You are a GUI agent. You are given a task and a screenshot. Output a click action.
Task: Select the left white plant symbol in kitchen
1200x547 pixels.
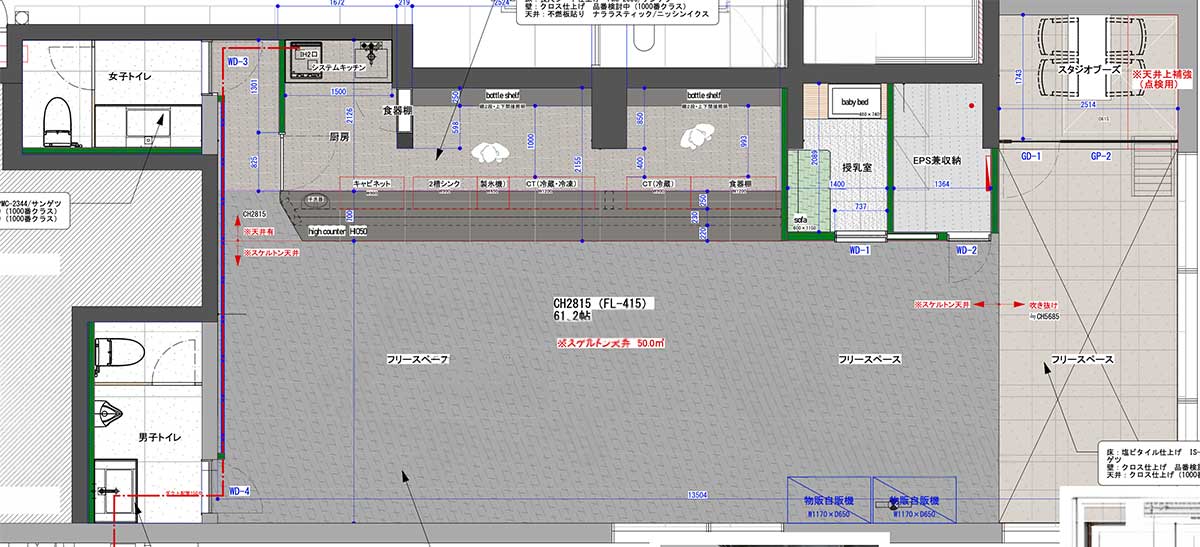pos(487,152)
